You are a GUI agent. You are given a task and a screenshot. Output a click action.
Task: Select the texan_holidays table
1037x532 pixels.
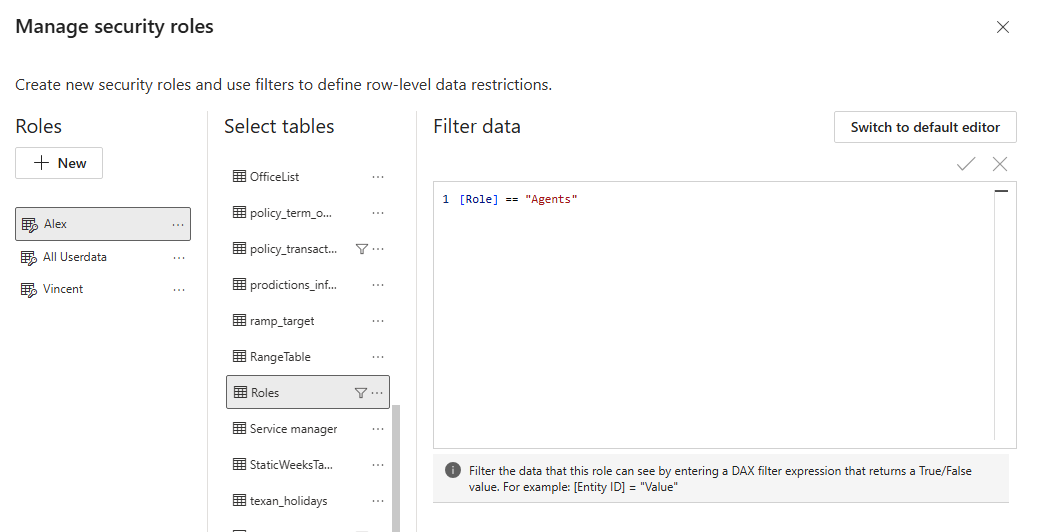288,501
